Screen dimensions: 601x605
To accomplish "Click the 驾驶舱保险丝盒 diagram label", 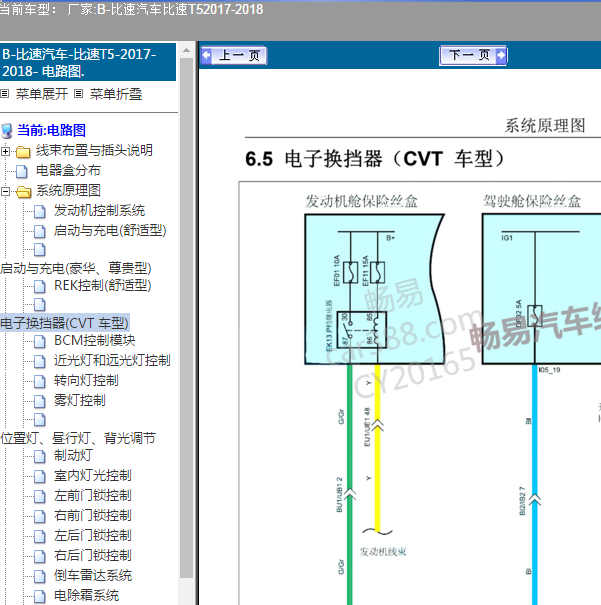I will coord(532,201).
